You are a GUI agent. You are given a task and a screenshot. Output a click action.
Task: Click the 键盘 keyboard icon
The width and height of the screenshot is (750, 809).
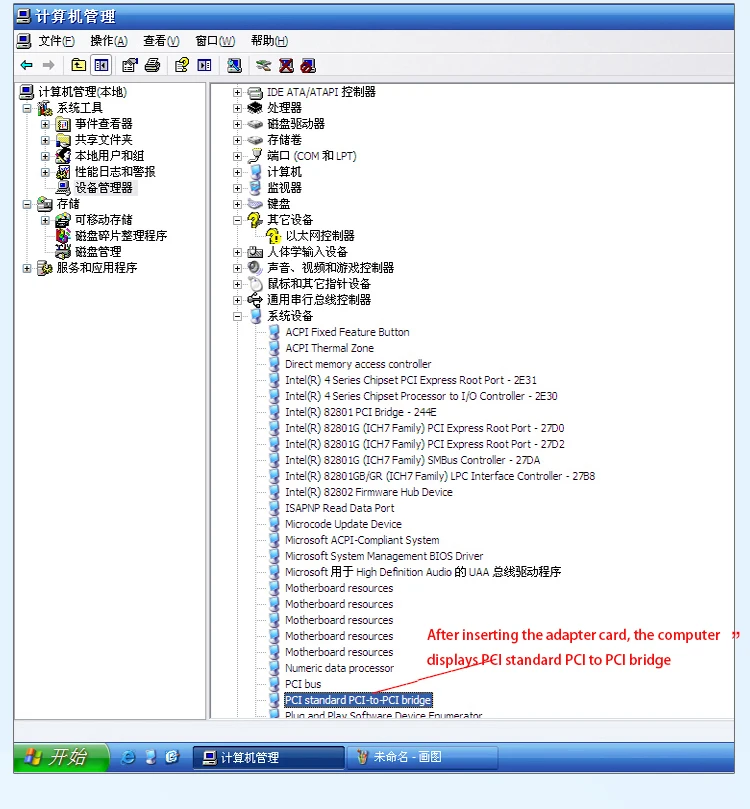[x=255, y=204]
